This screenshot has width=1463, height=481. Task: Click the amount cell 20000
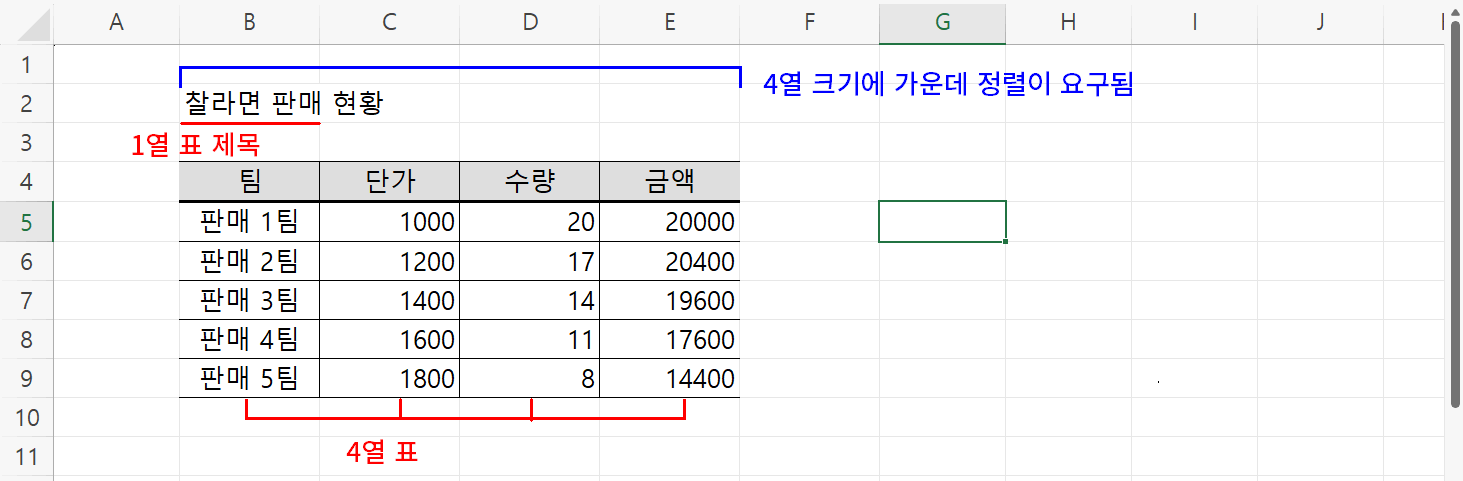(669, 221)
